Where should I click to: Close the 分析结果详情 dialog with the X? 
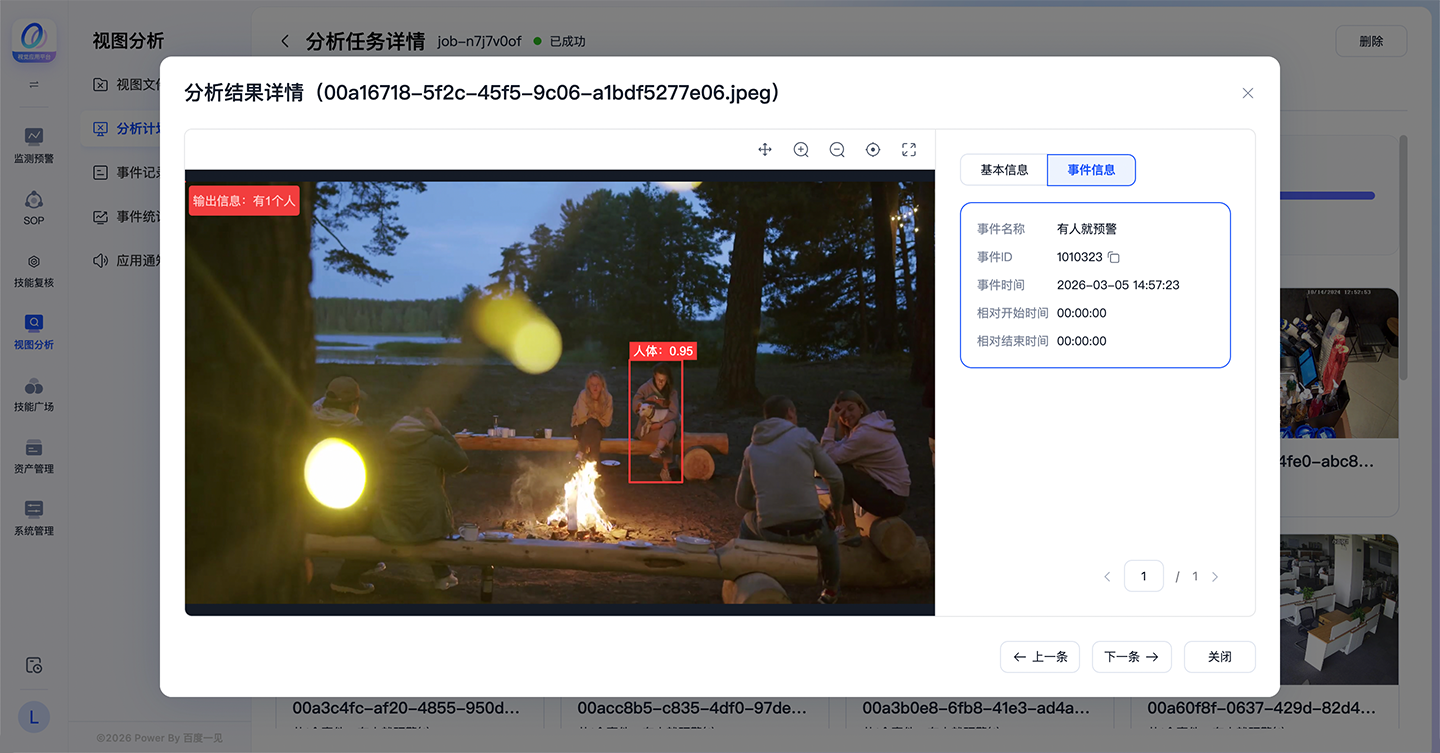pyautogui.click(x=1247, y=93)
